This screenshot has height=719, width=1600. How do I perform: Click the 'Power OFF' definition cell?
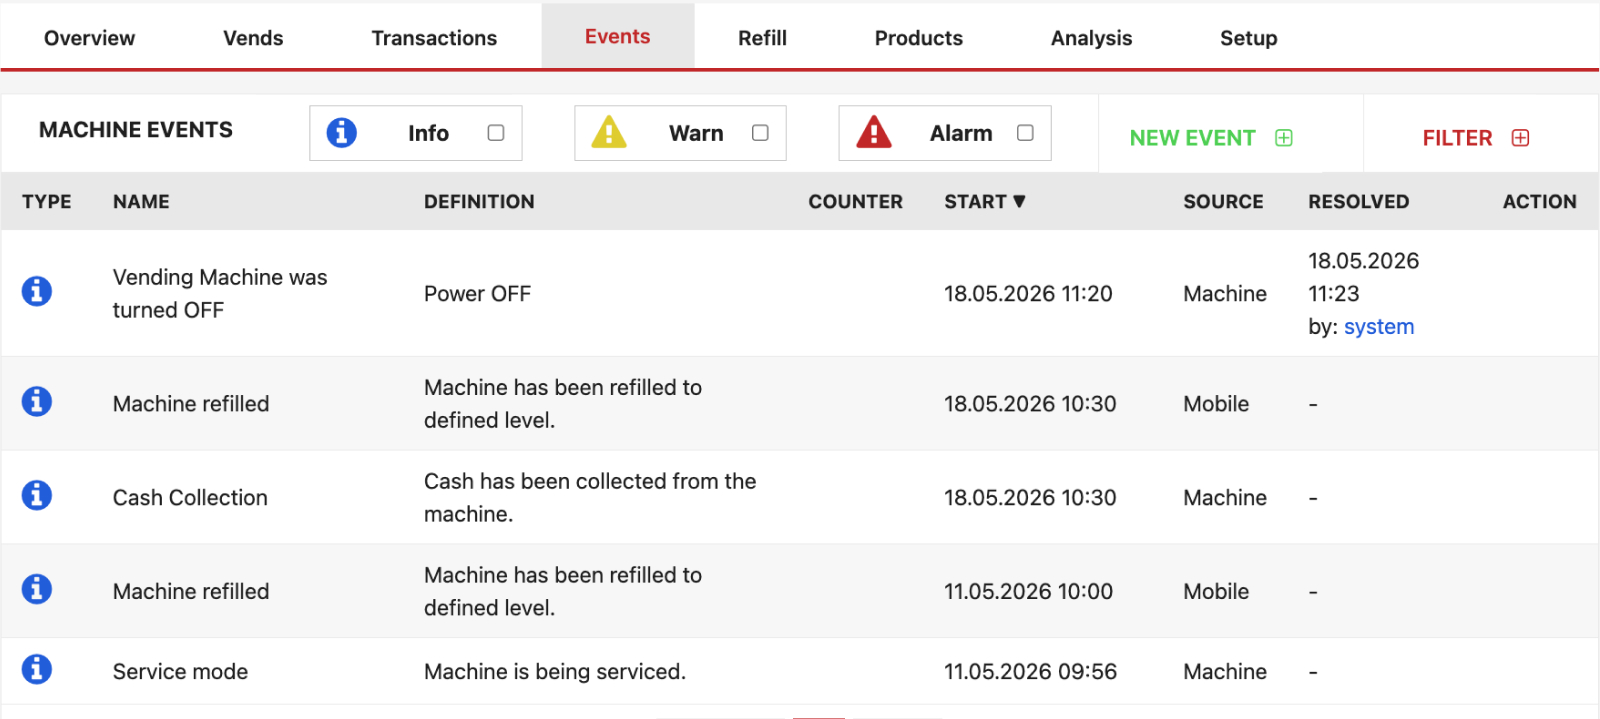477,294
